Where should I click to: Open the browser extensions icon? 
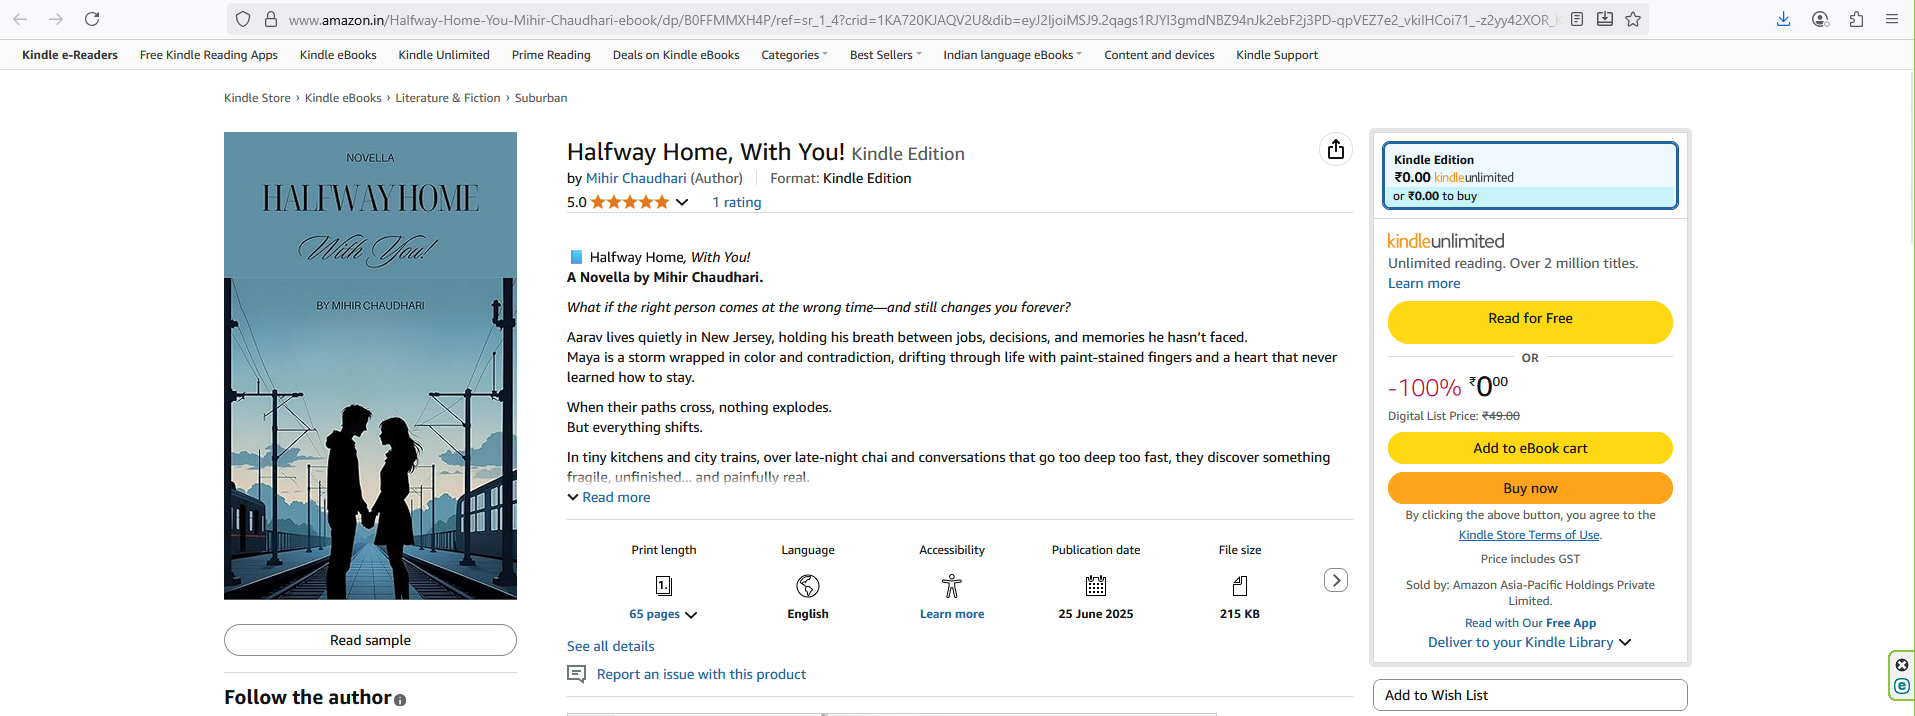1856,19
